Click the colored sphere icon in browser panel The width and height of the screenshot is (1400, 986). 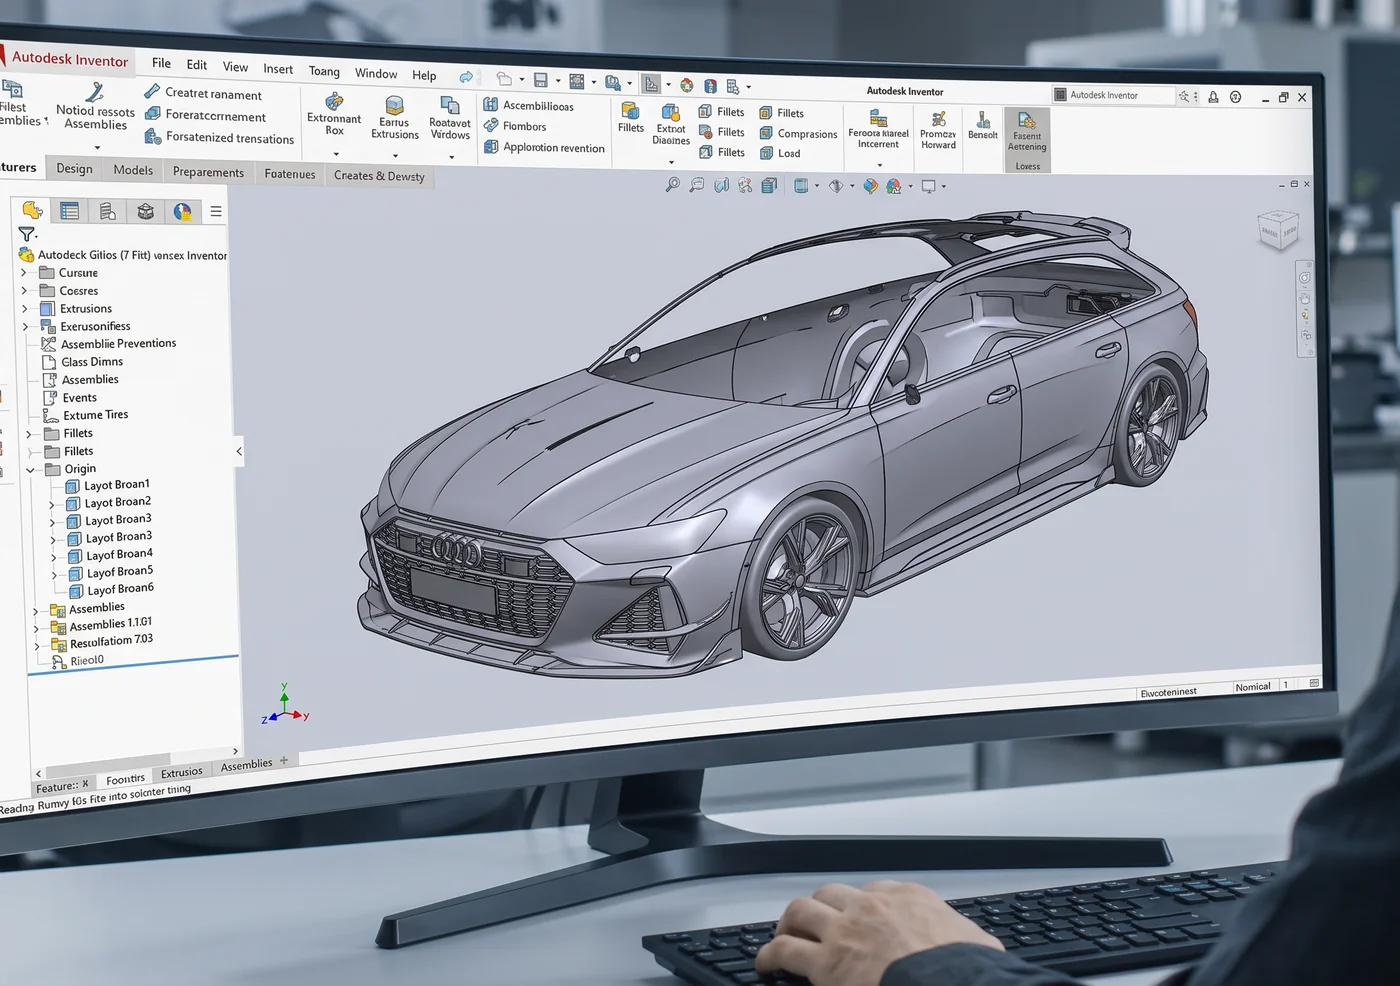[x=182, y=211]
